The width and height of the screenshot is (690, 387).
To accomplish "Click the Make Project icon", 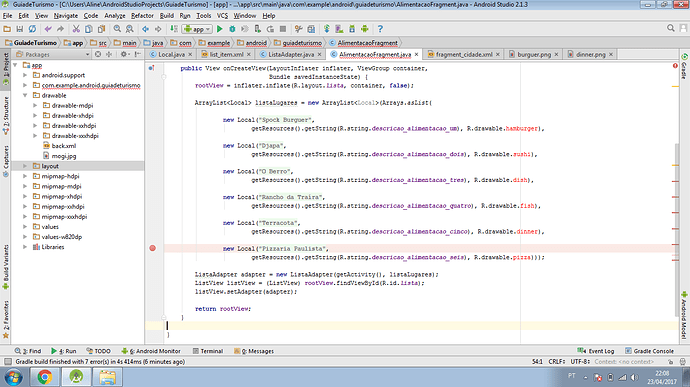I will 174,29.
